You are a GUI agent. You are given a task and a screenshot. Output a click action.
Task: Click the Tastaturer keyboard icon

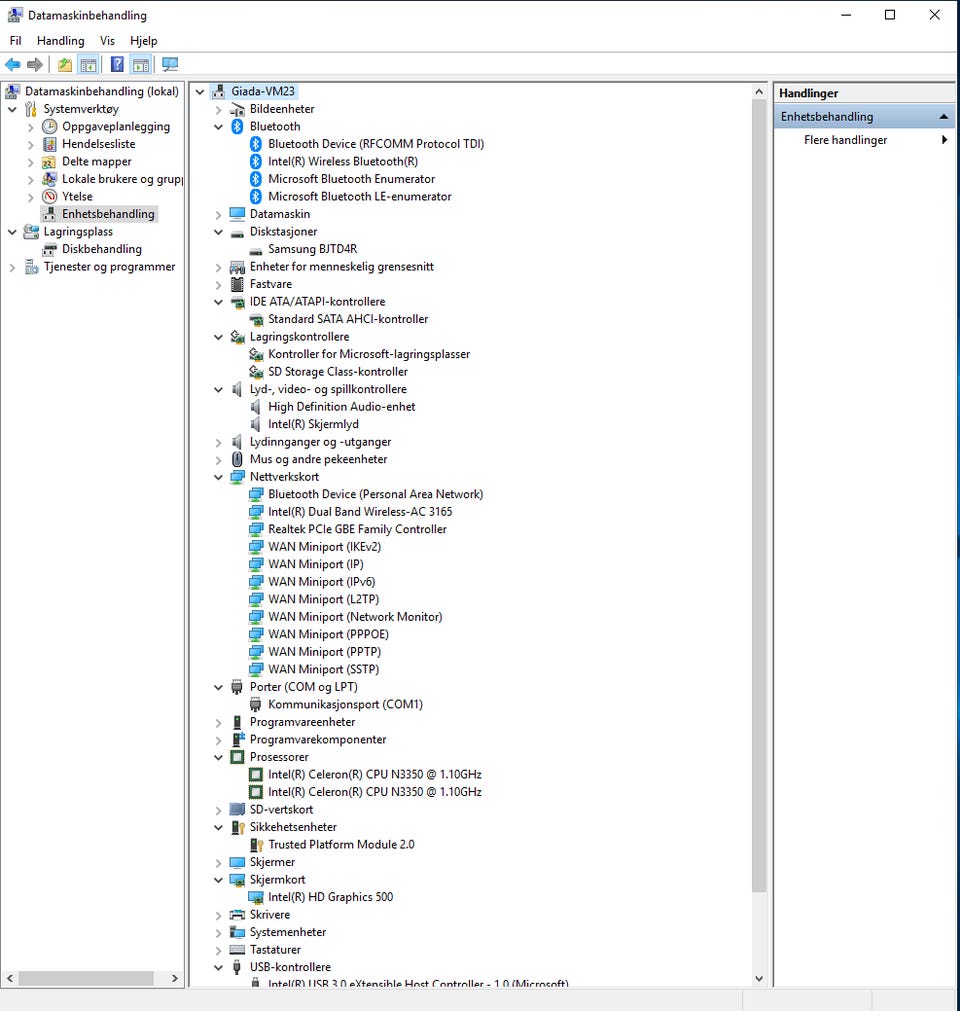(237, 950)
